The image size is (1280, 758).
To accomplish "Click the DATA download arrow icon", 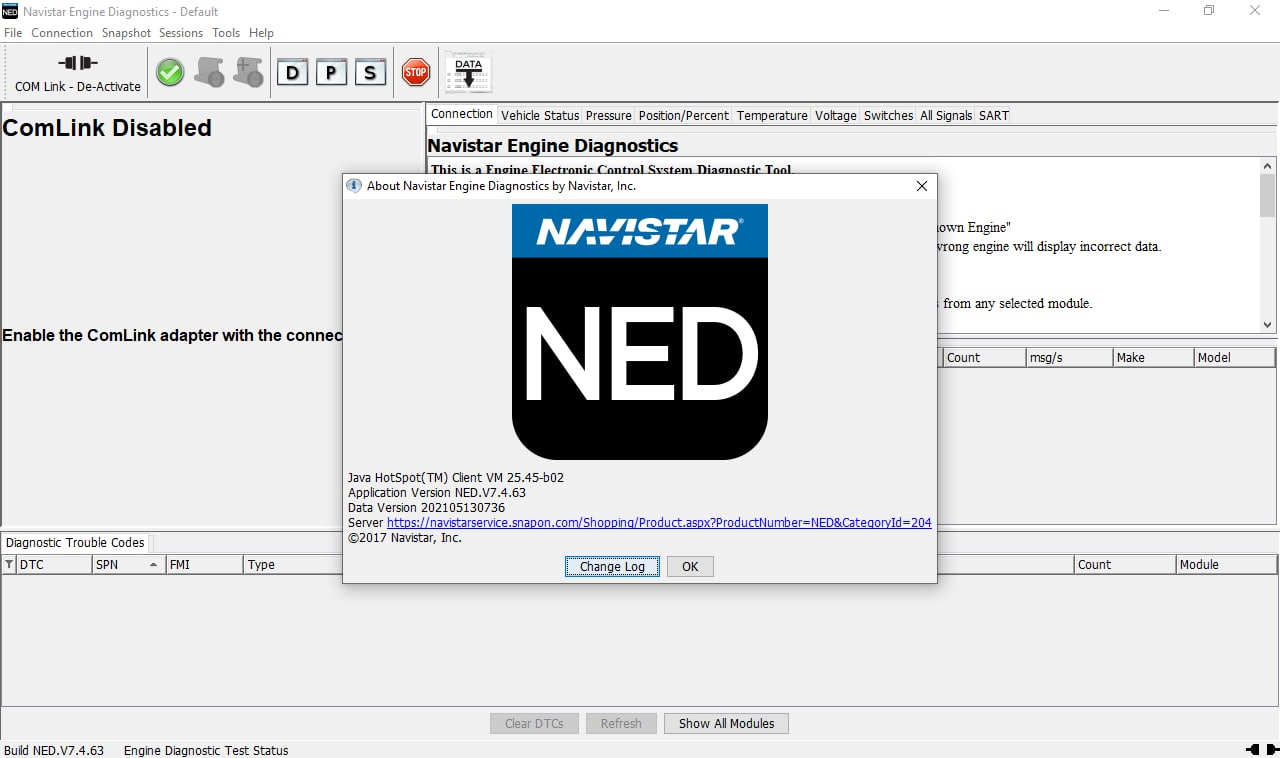I will coord(468,73).
